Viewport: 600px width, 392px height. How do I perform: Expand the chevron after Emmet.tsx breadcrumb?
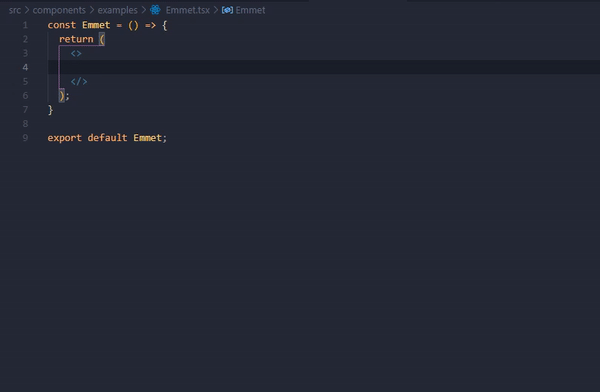(216, 10)
